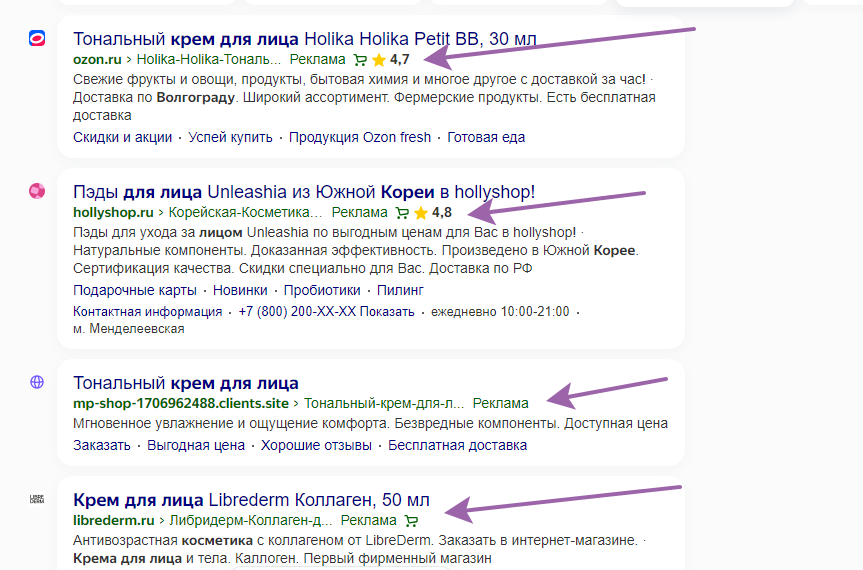Image resolution: width=863 pixels, height=570 pixels.
Task: Open the Успей купить sitelink
Action: pos(230,137)
